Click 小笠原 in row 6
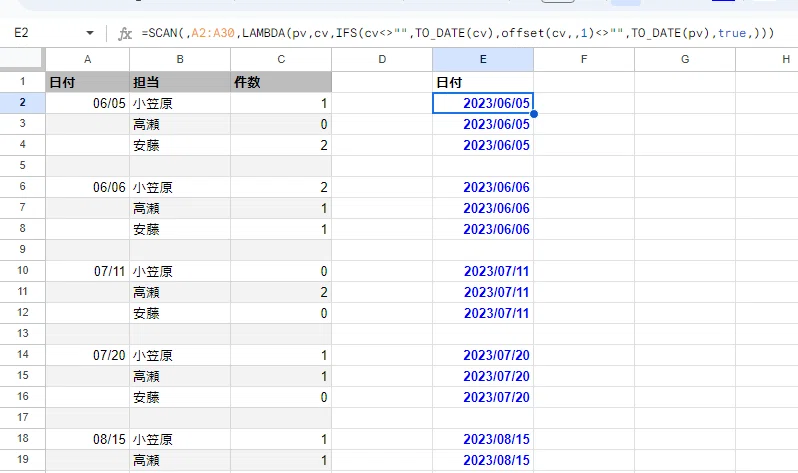Image resolution: width=798 pixels, height=473 pixels. (153, 188)
